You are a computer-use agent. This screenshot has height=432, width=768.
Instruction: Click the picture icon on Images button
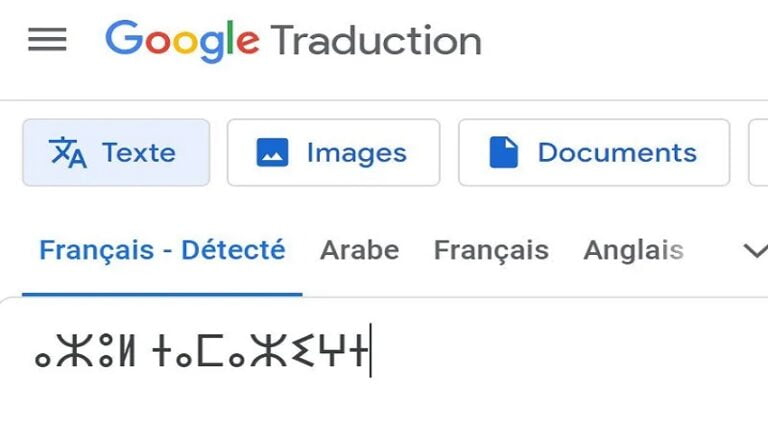point(272,153)
